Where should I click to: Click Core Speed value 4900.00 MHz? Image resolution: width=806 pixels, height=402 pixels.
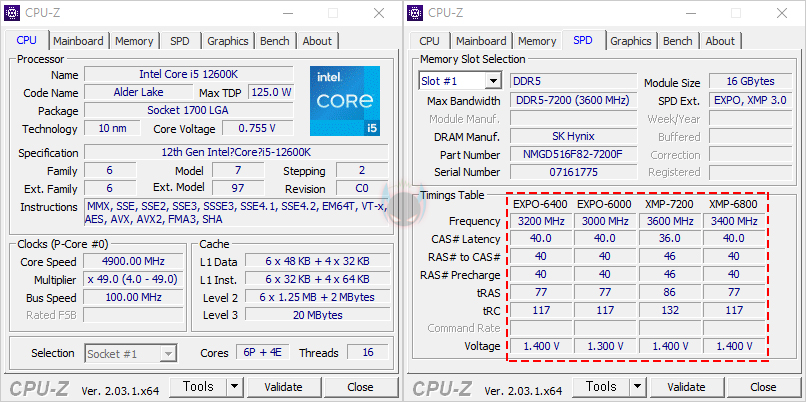pyautogui.click(x=133, y=261)
